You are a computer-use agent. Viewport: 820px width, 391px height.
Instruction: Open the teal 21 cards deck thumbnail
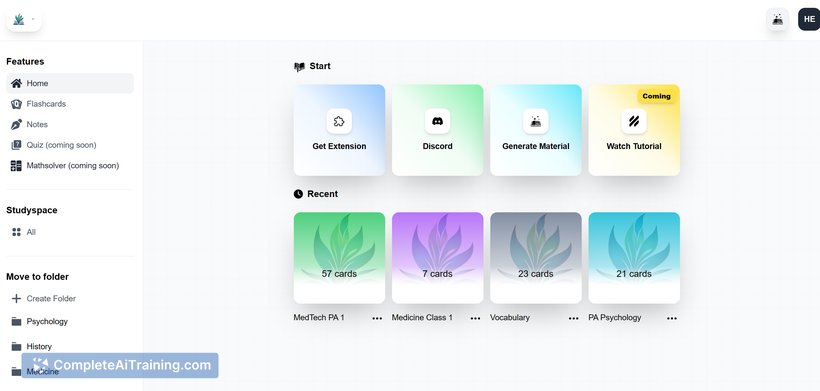pos(634,258)
